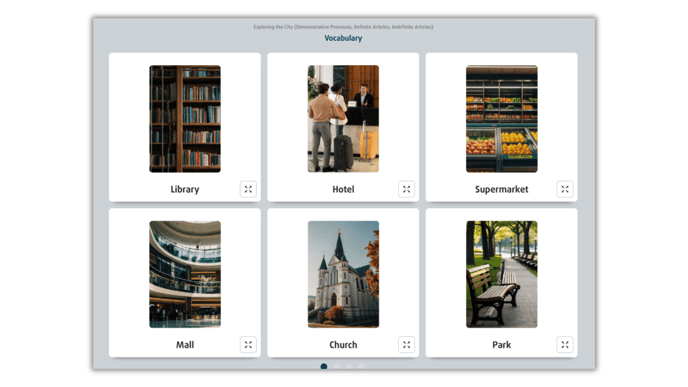Screen dimensions: 688x387
Task: Select the Church word label
Action: tap(343, 344)
